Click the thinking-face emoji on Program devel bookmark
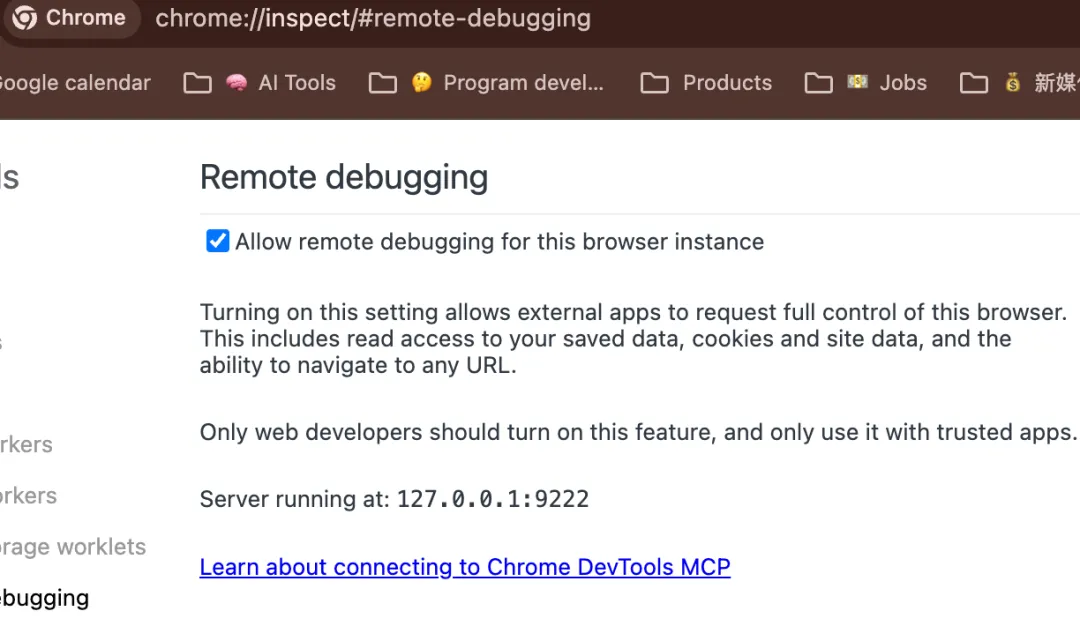1080x626 pixels. click(421, 83)
